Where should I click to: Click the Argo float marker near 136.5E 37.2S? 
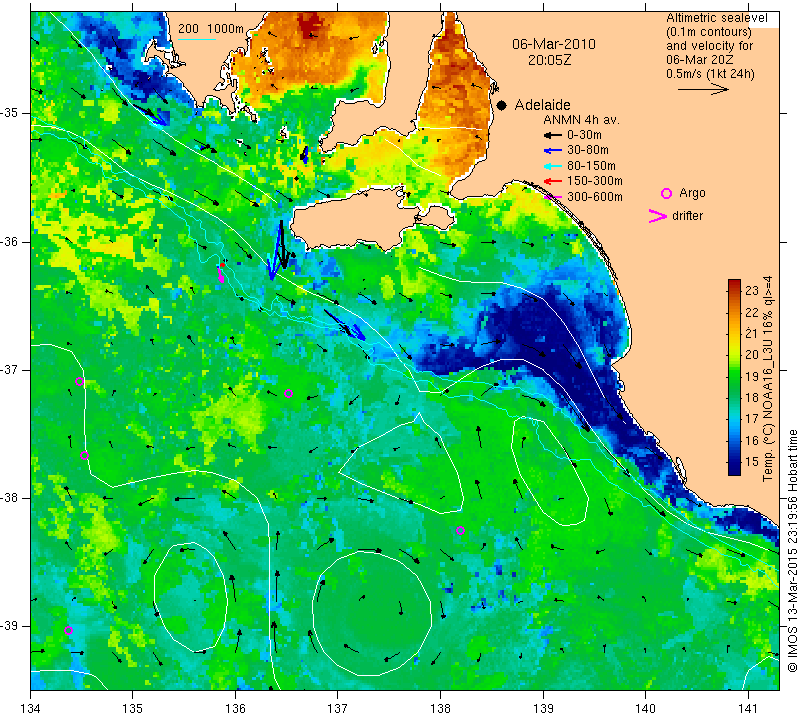pos(288,393)
